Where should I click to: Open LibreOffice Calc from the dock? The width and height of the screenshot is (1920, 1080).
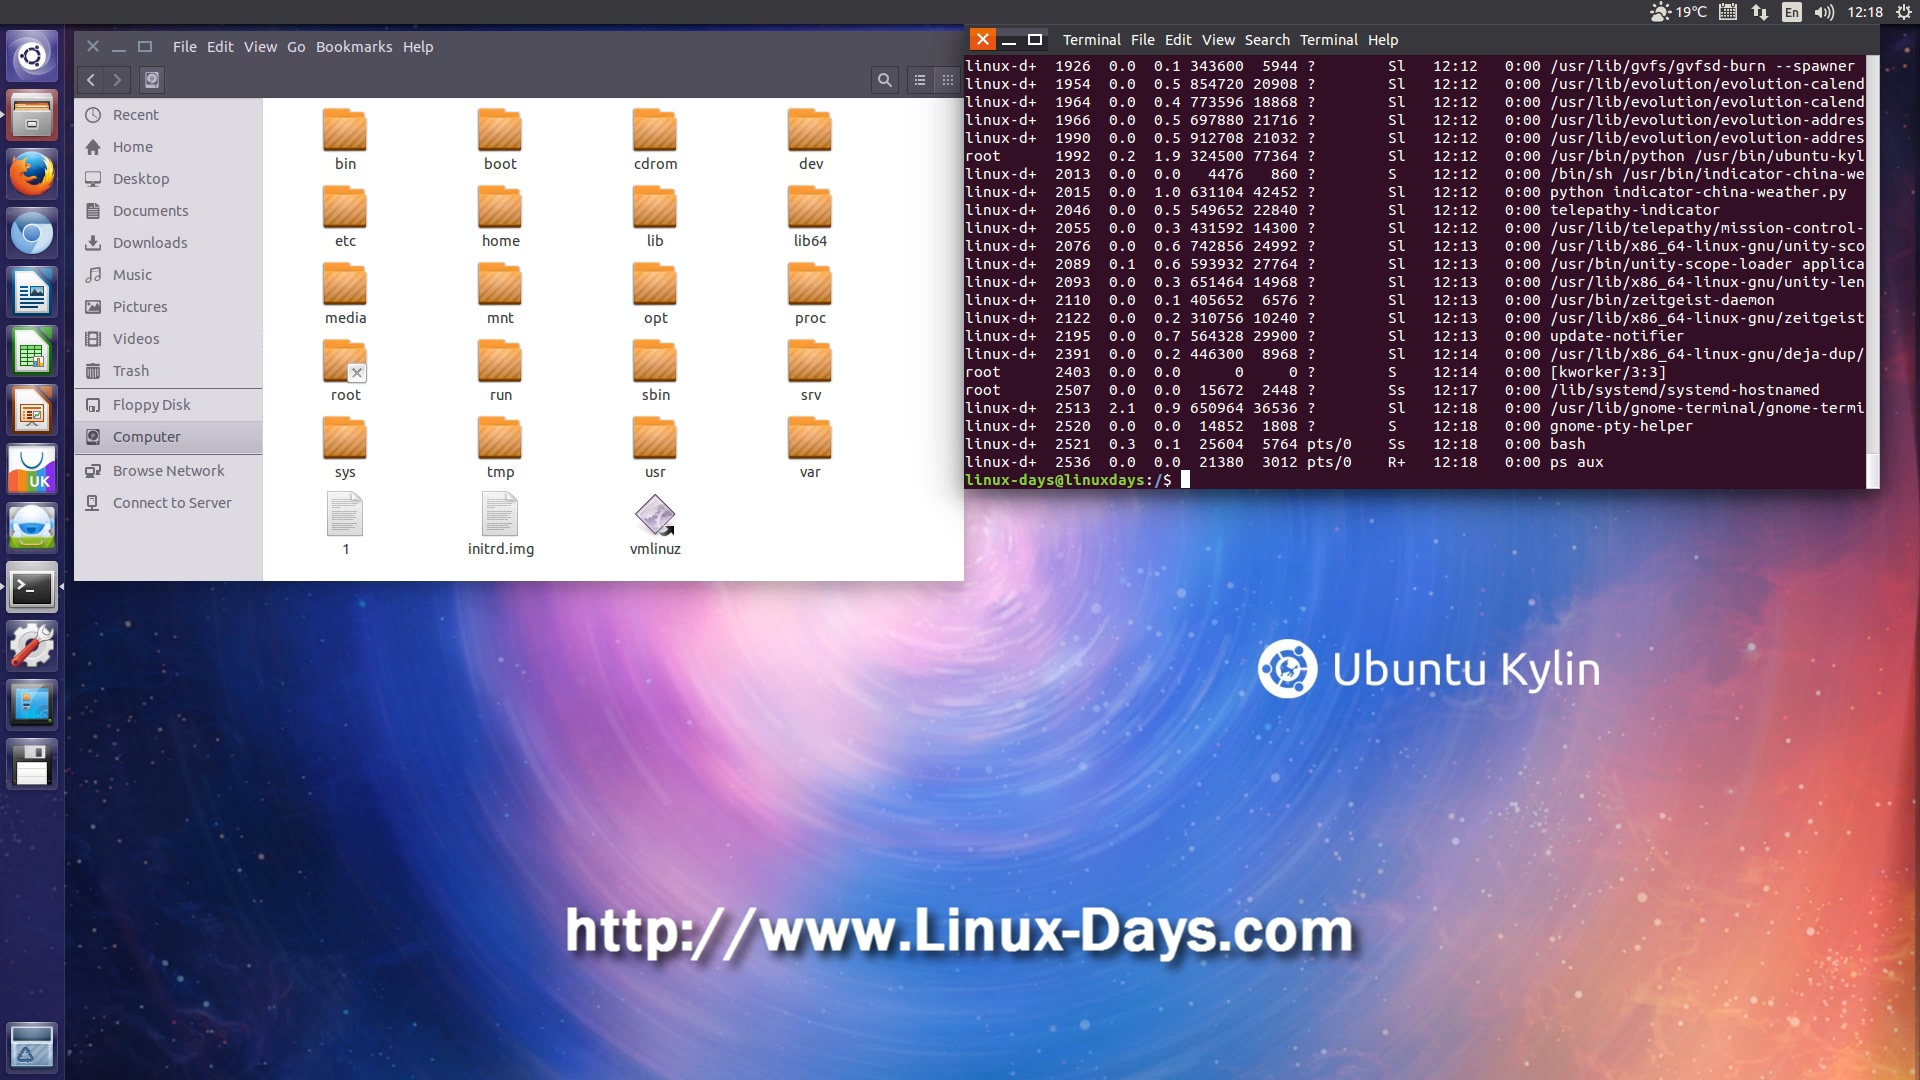pyautogui.click(x=32, y=353)
